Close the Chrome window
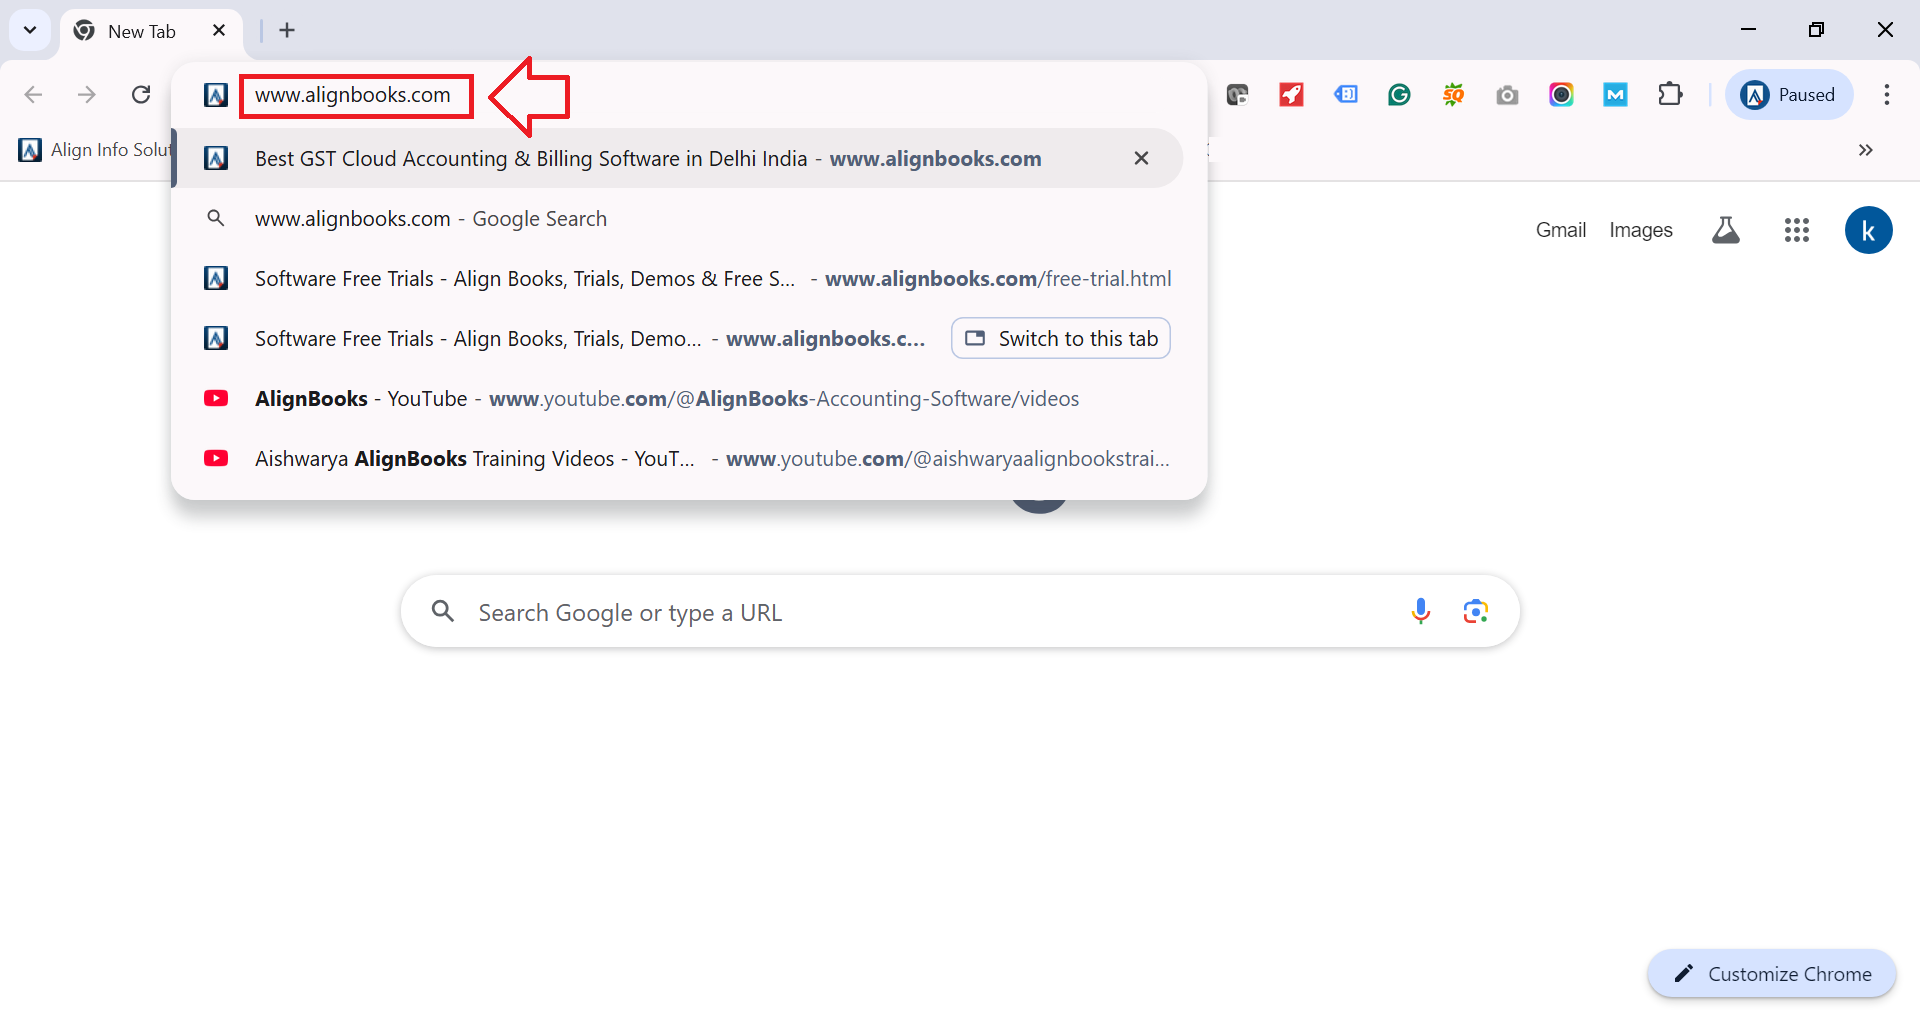1920x1018 pixels. coord(1885,30)
